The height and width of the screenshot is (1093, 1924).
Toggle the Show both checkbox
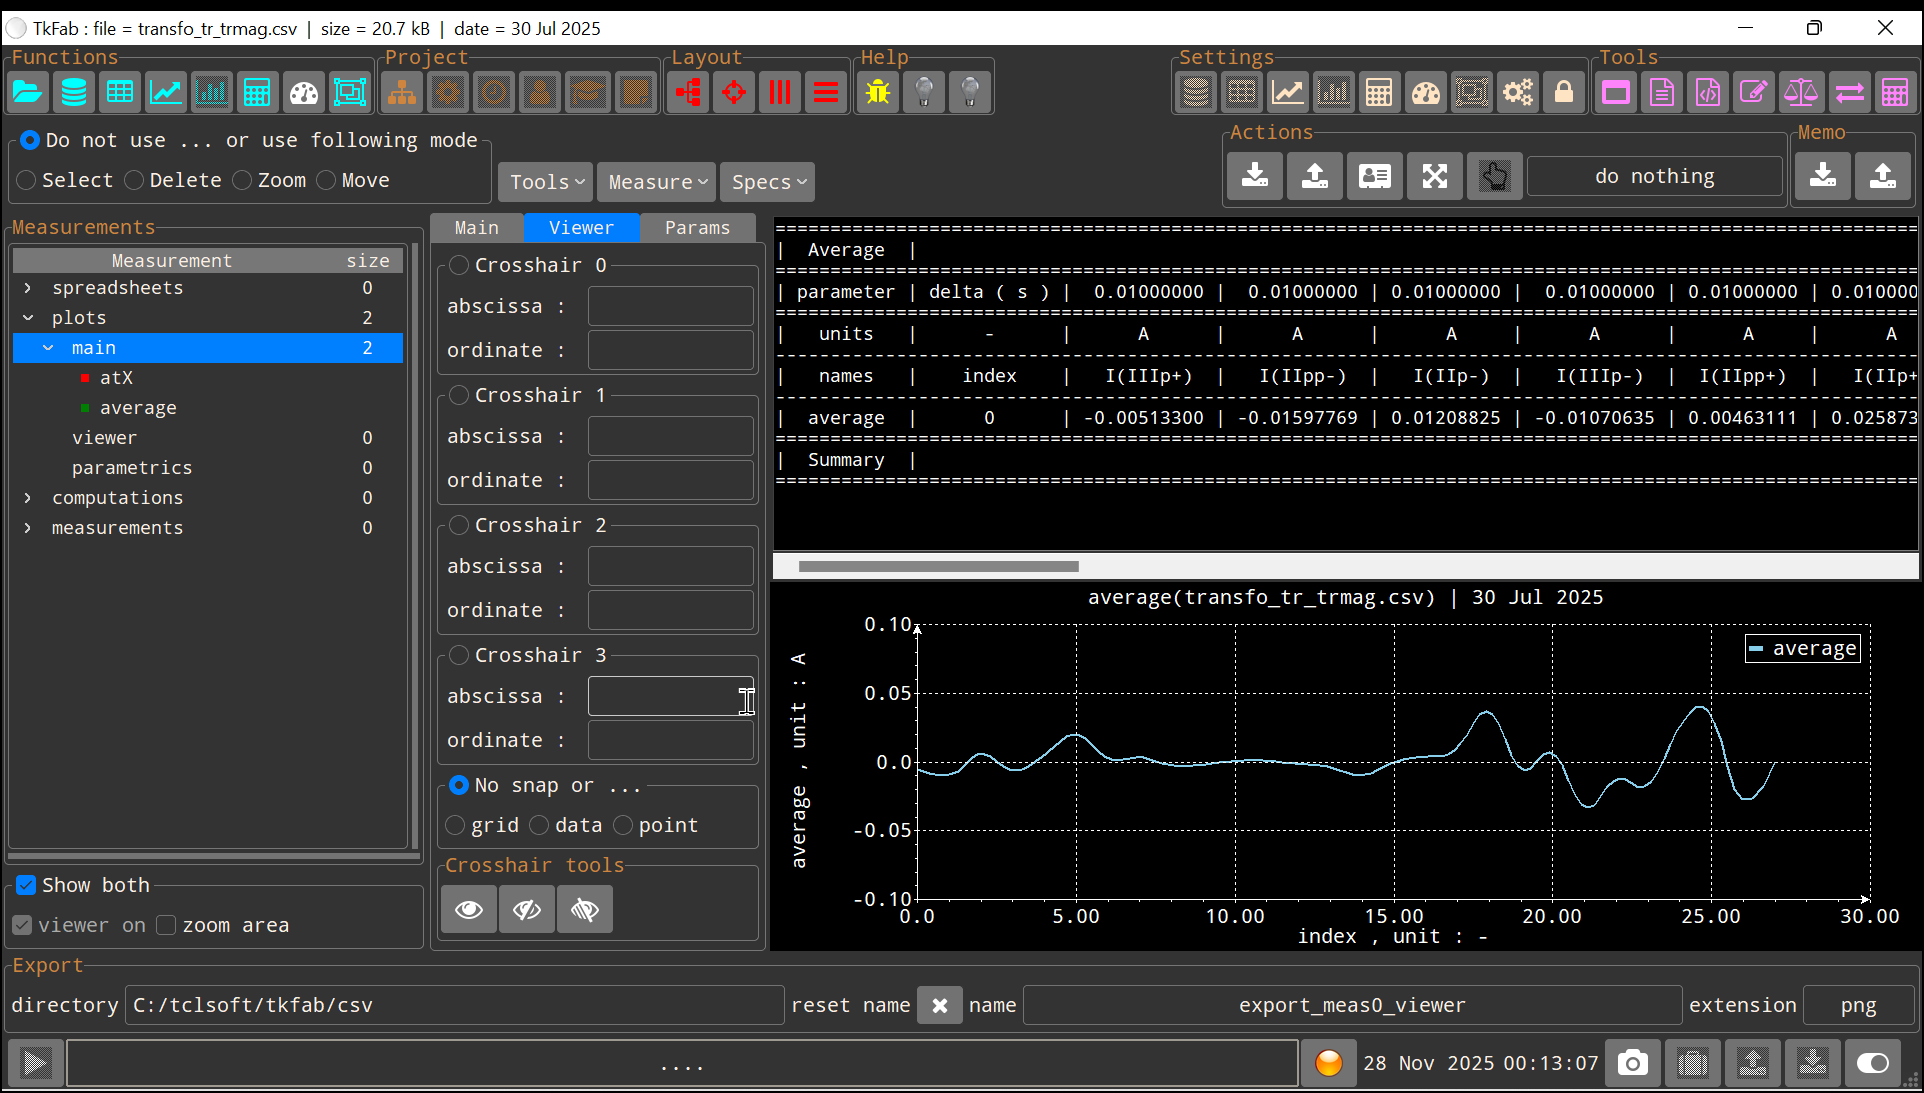(25, 884)
